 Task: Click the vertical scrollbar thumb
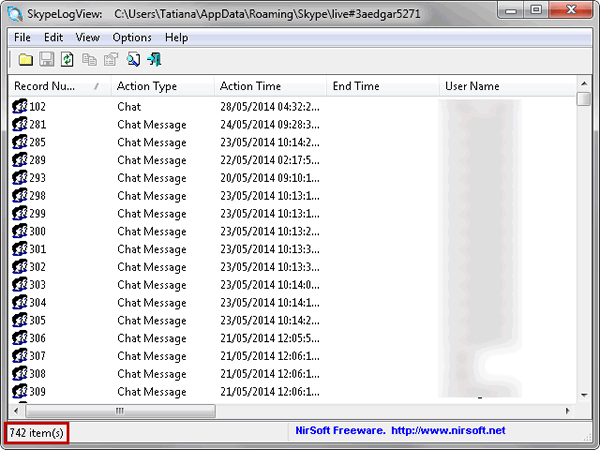click(x=584, y=99)
